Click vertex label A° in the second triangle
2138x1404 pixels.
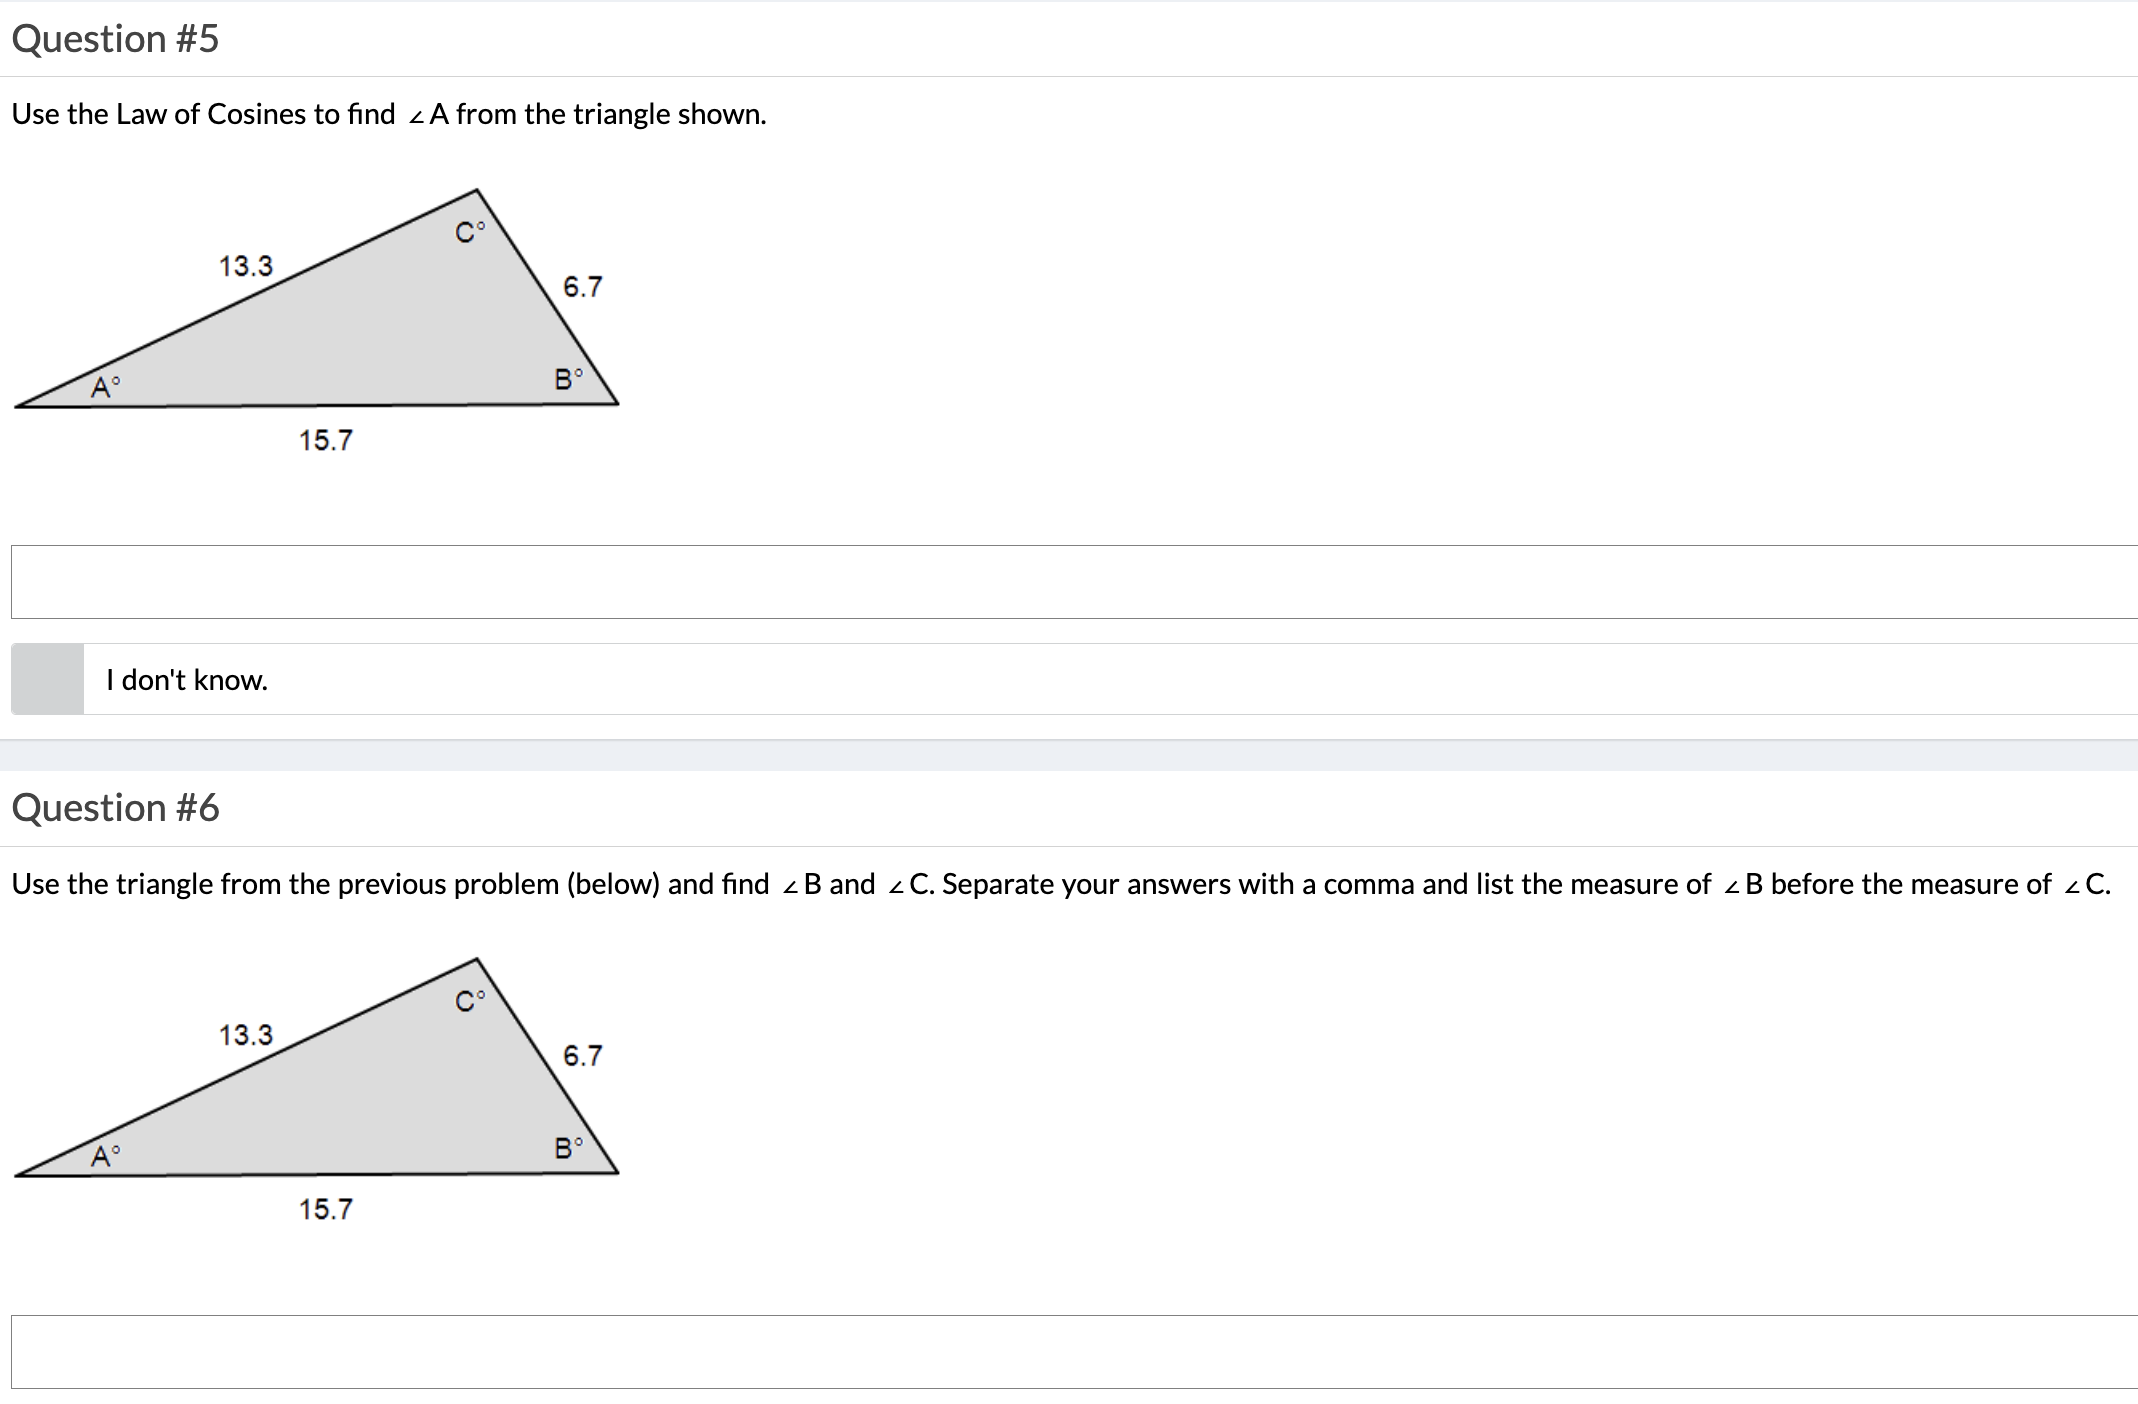(x=105, y=1157)
